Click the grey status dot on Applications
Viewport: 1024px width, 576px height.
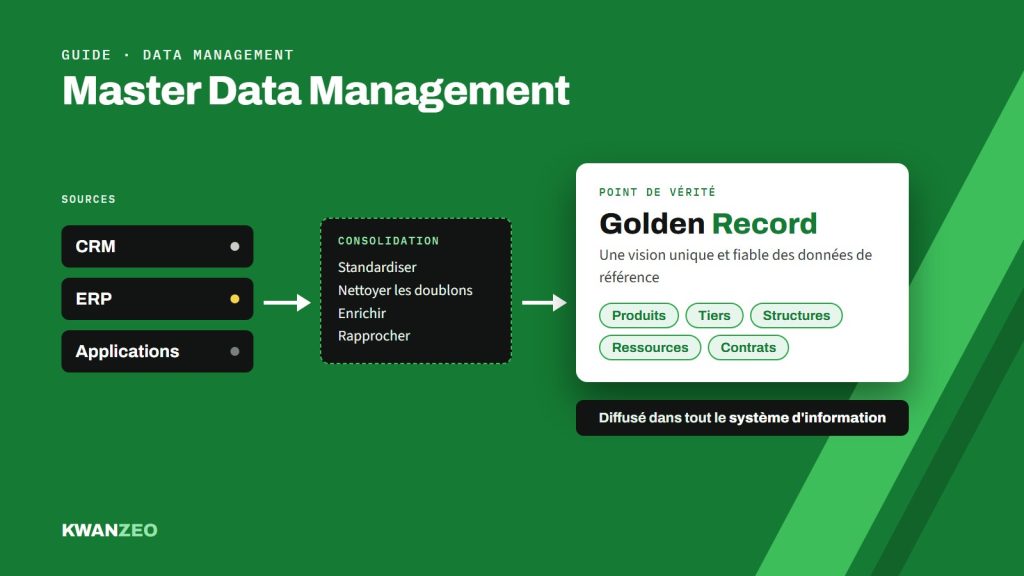click(234, 351)
